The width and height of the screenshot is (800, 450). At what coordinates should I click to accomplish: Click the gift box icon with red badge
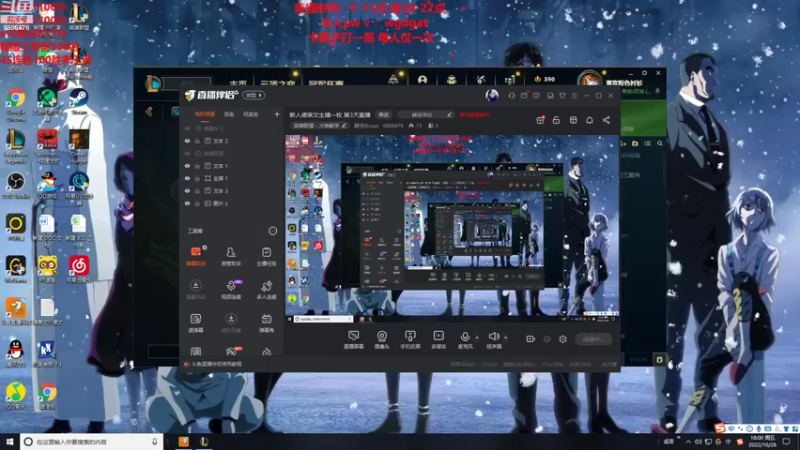[540, 120]
